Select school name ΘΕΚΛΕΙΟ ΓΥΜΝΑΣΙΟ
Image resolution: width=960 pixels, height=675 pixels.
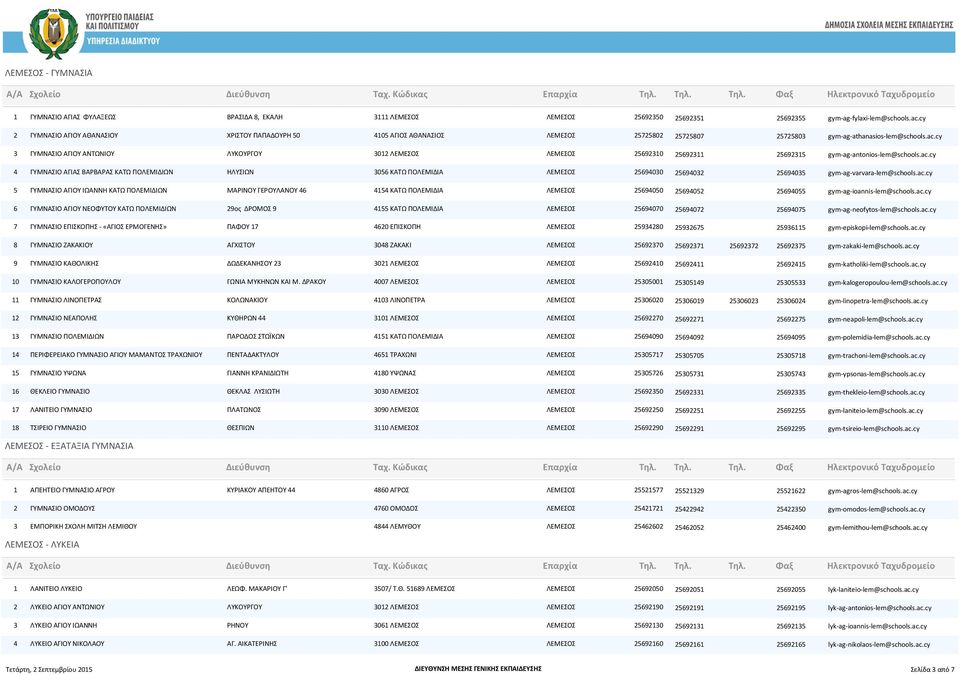[60, 391]
